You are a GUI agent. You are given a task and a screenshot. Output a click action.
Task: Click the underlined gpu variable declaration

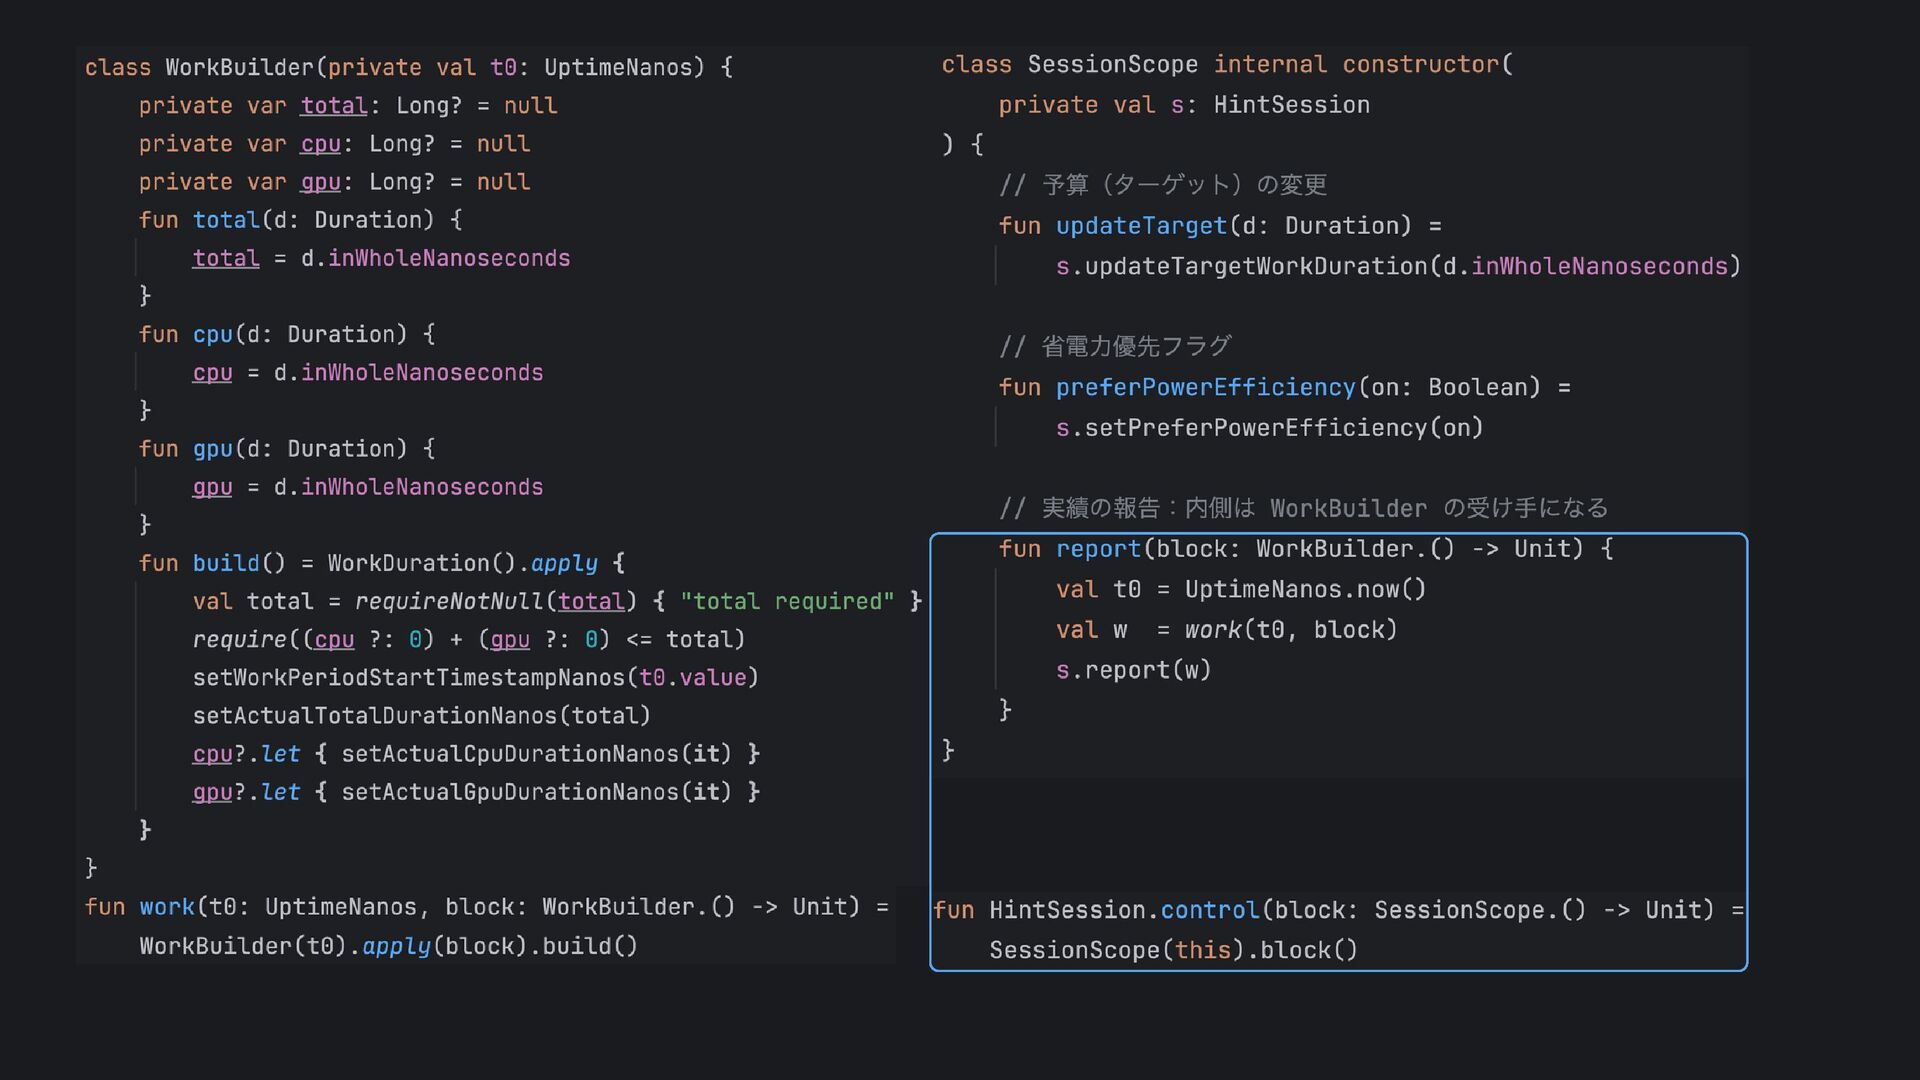[x=320, y=182]
